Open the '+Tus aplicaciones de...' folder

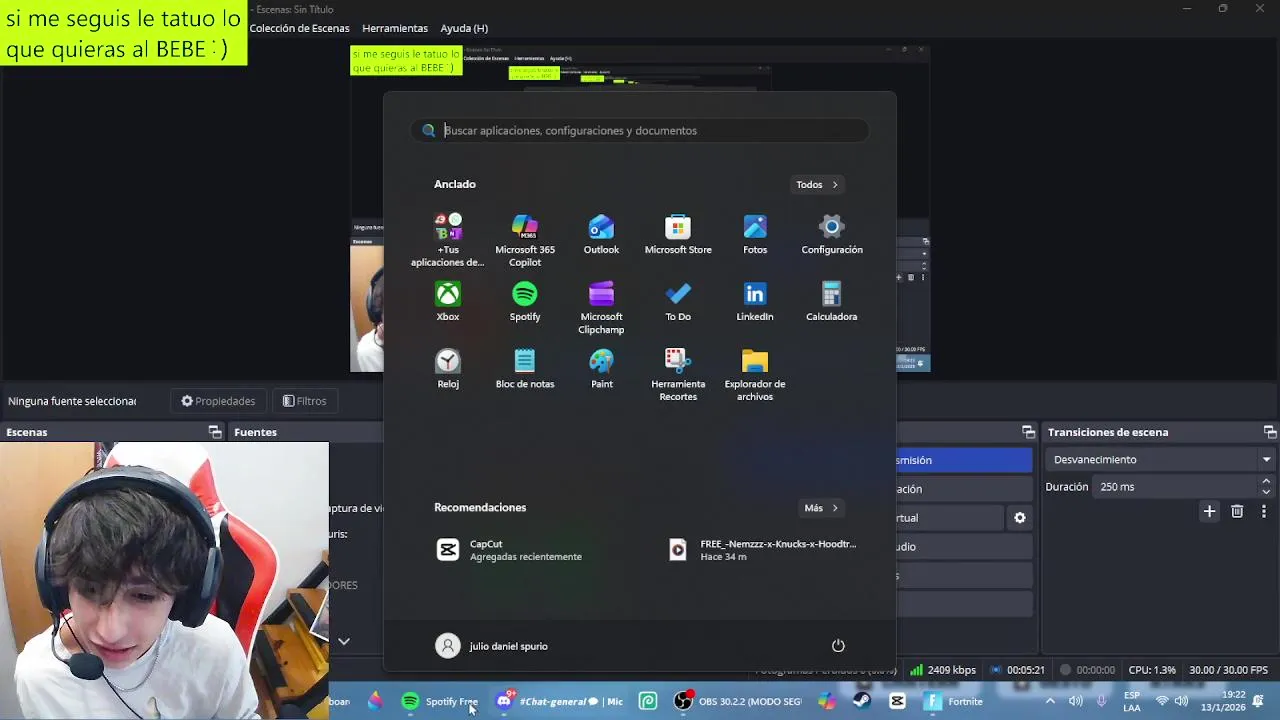coord(448,240)
